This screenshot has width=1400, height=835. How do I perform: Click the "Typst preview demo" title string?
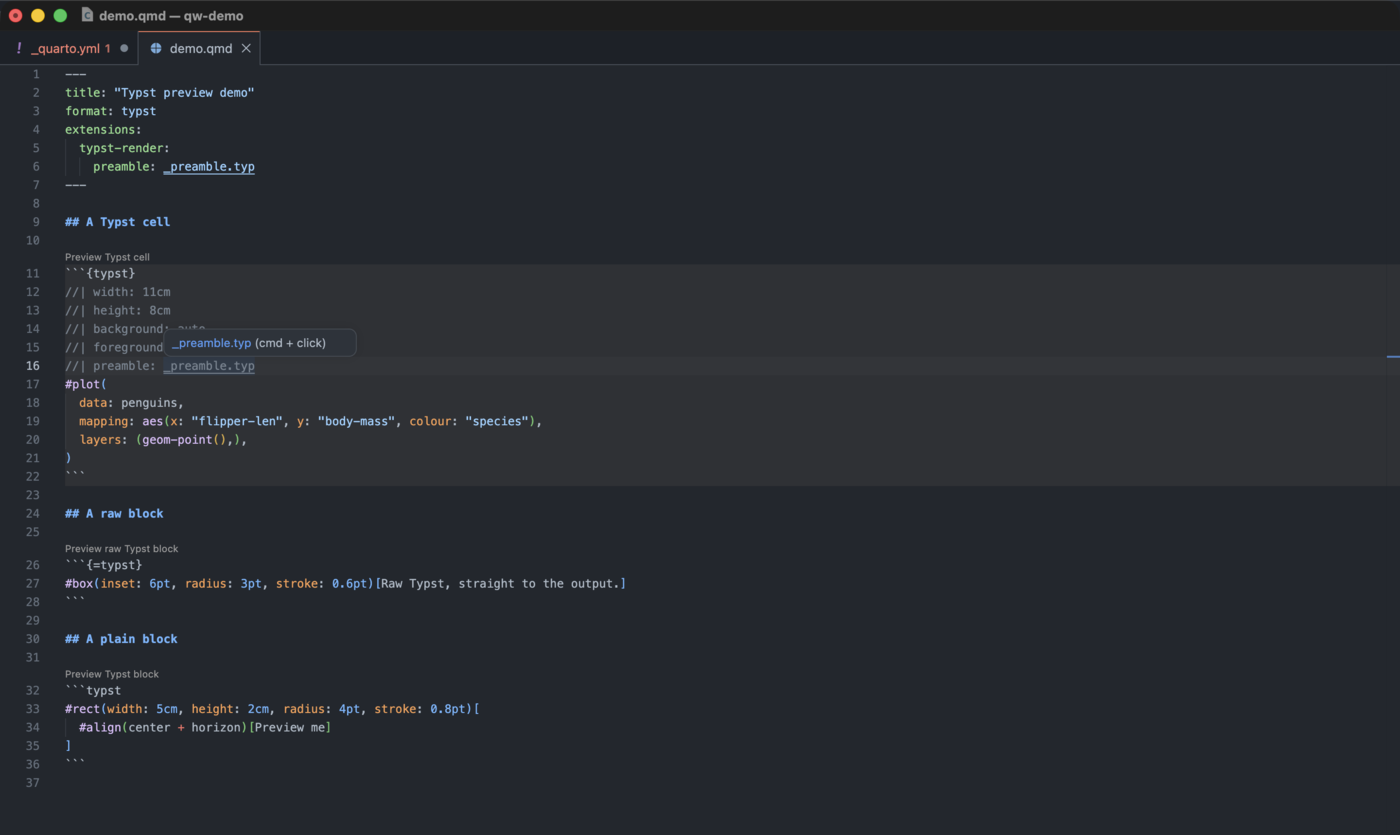pyautogui.click(x=184, y=93)
